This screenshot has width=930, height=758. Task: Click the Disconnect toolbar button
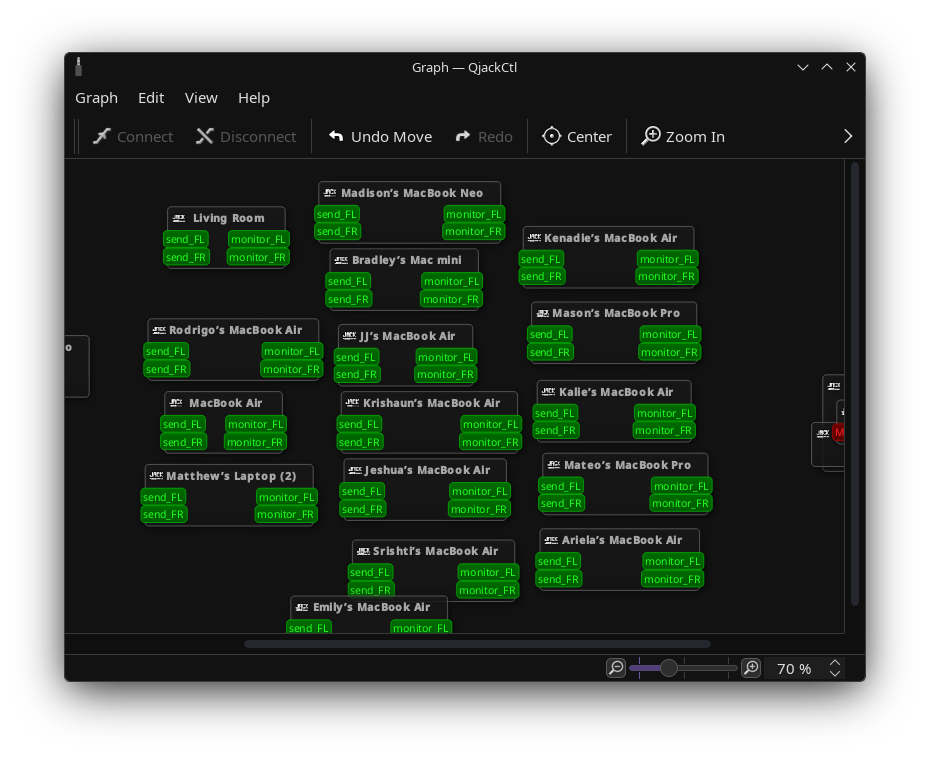tap(246, 137)
